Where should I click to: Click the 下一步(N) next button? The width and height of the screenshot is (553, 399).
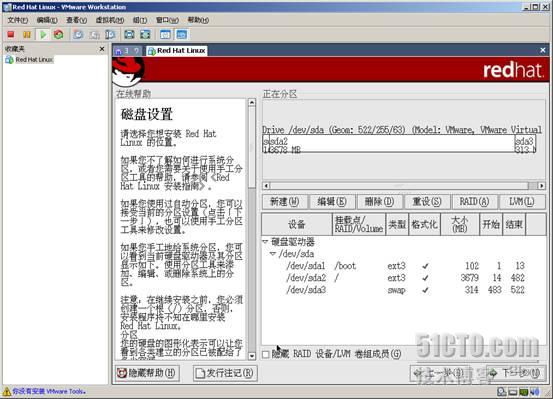click(516, 373)
